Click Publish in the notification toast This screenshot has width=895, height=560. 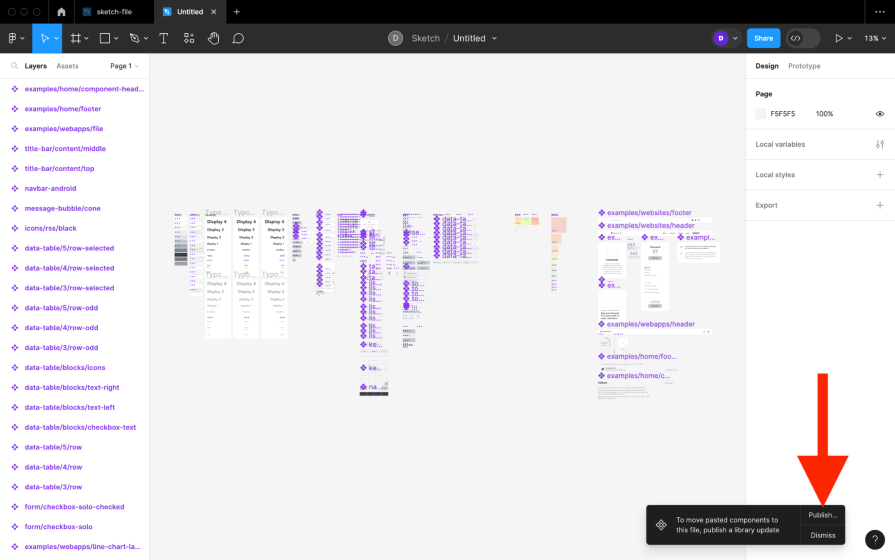(x=823, y=515)
